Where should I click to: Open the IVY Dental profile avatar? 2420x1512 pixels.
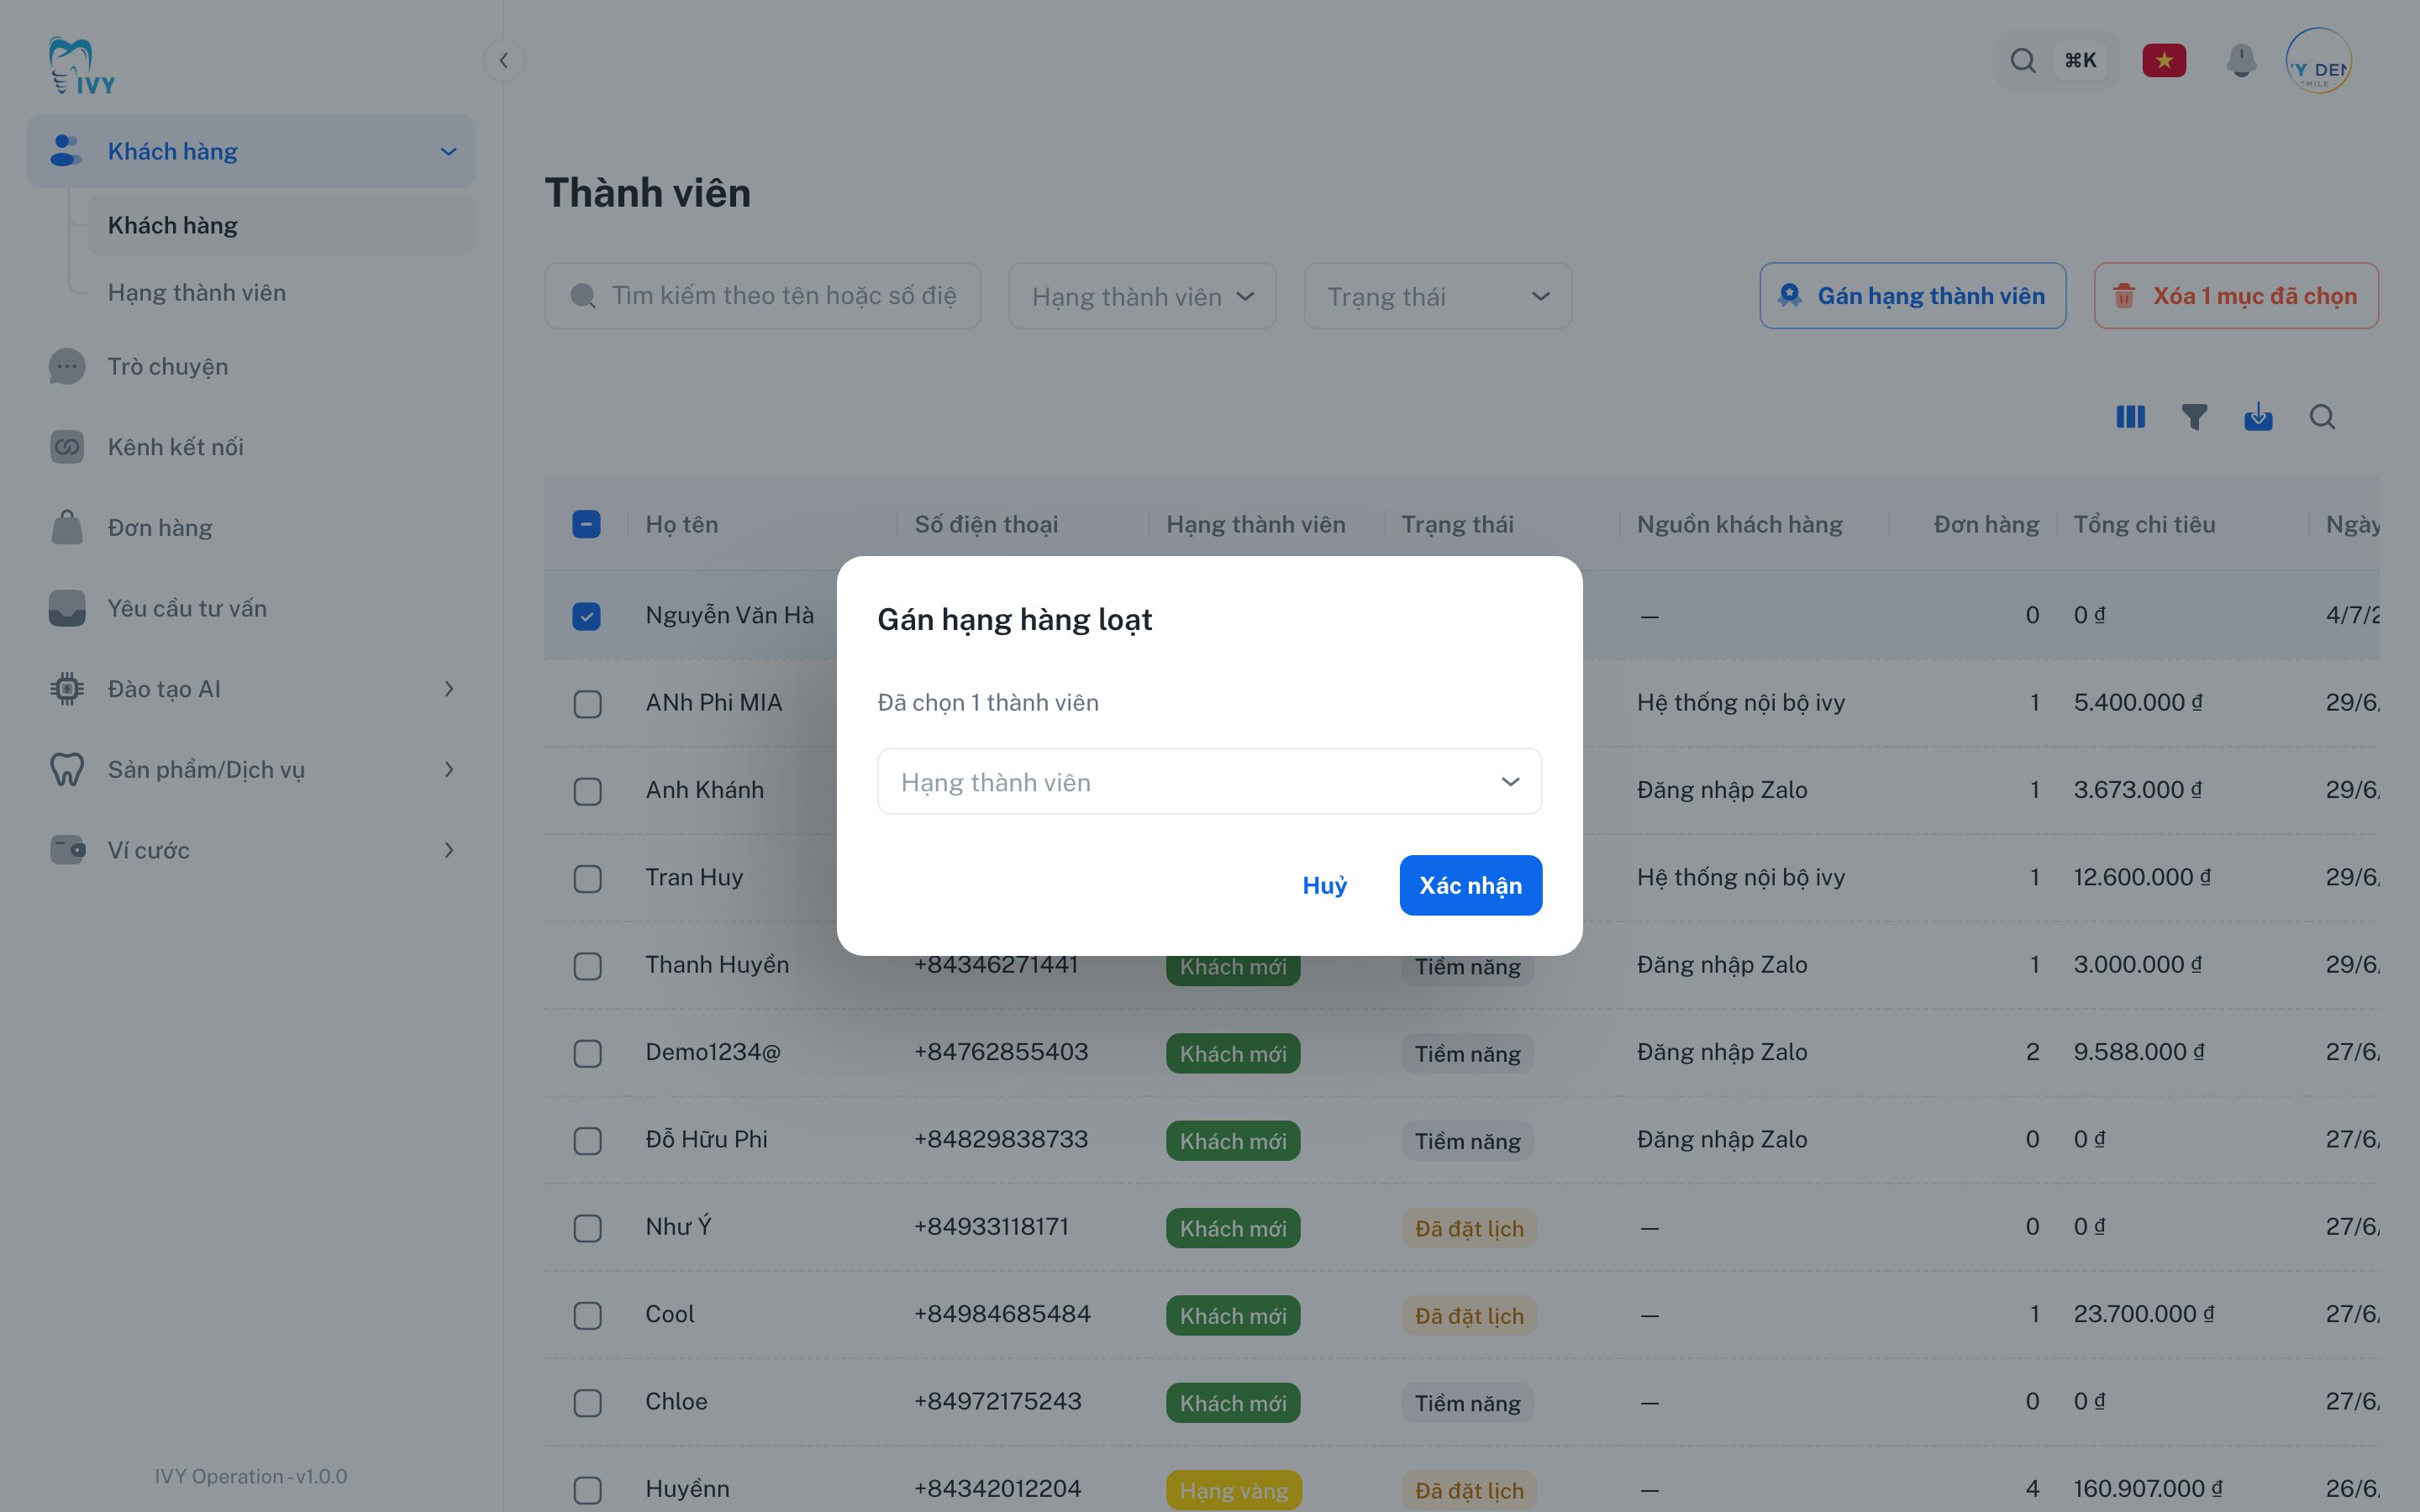tap(2318, 61)
